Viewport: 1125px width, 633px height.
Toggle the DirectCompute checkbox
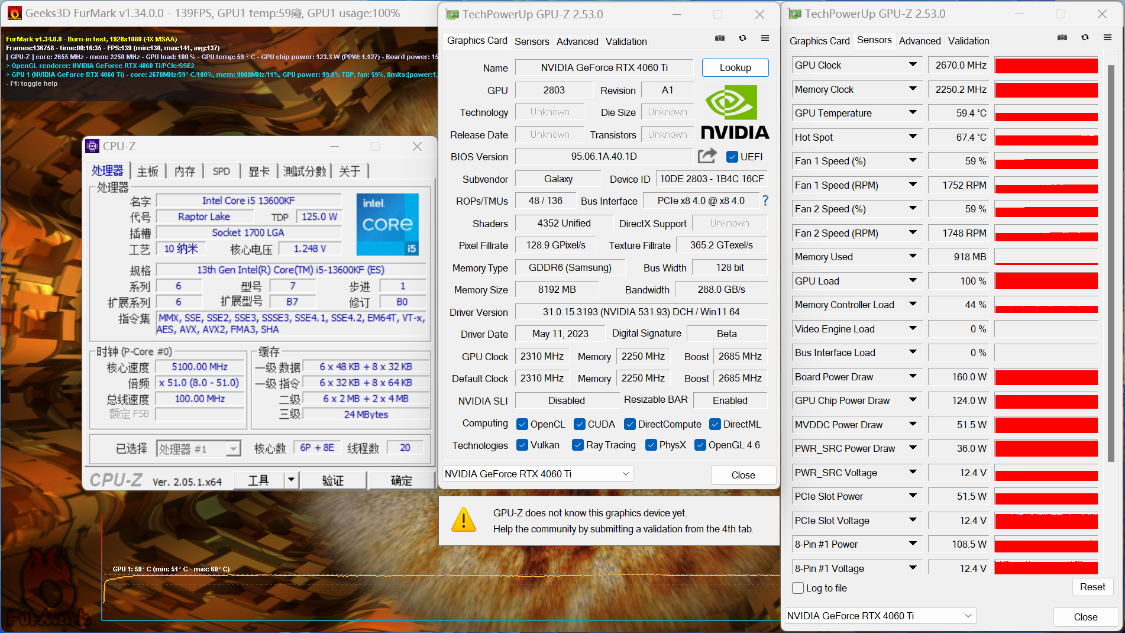click(630, 424)
